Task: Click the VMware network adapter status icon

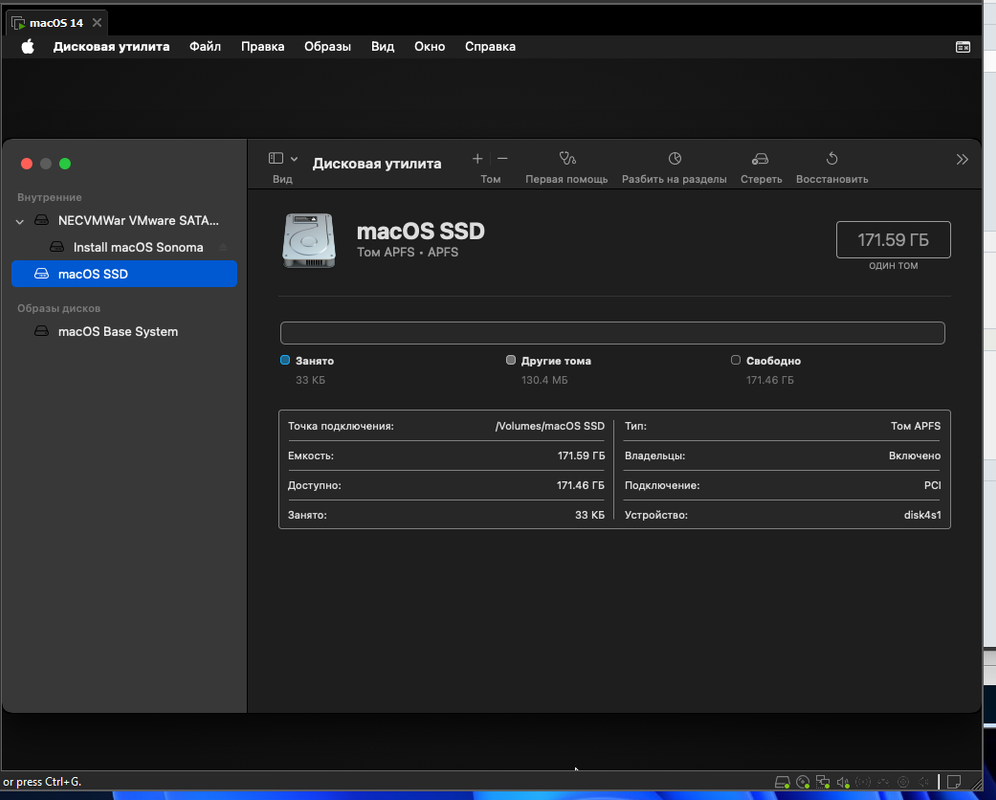Action: (x=823, y=782)
